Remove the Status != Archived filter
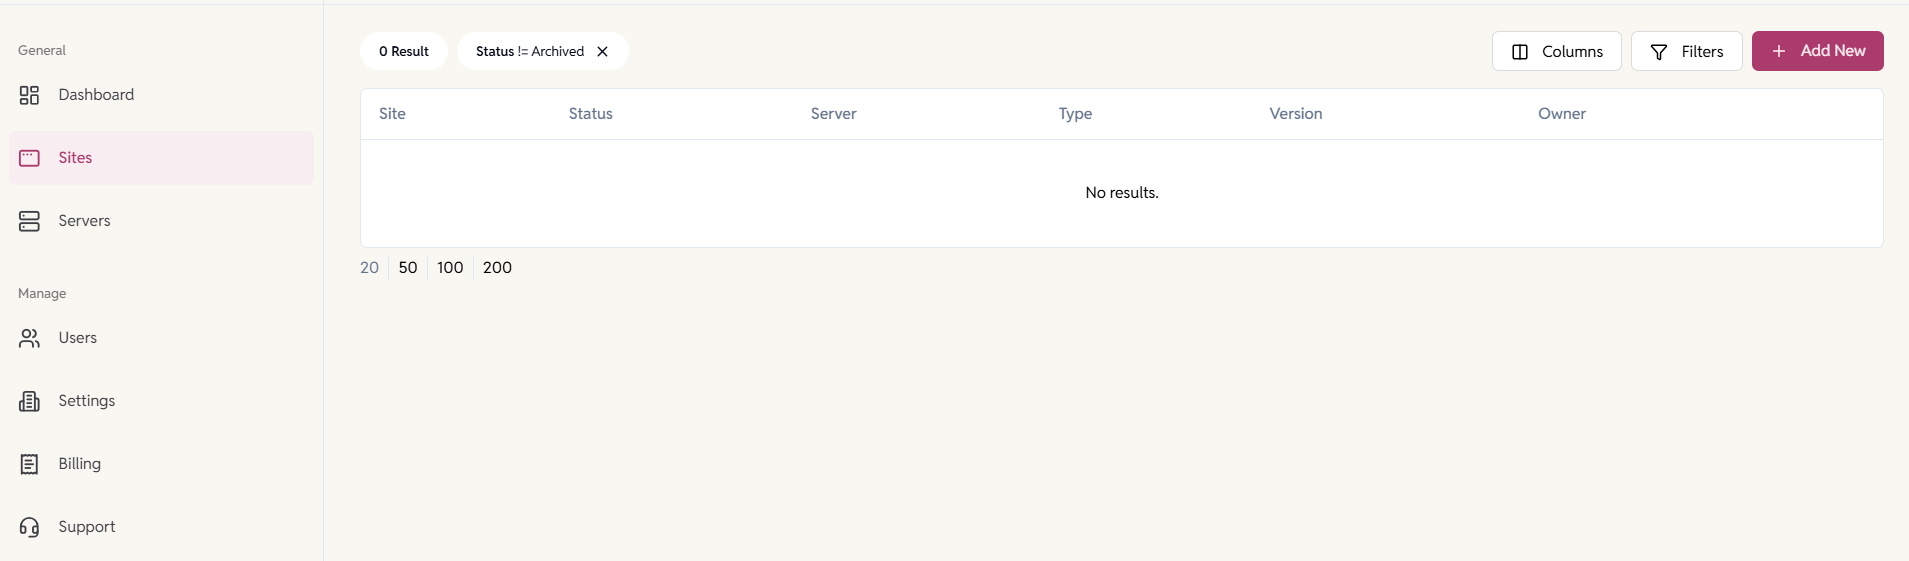Image resolution: width=1909 pixels, height=561 pixels. pos(602,52)
